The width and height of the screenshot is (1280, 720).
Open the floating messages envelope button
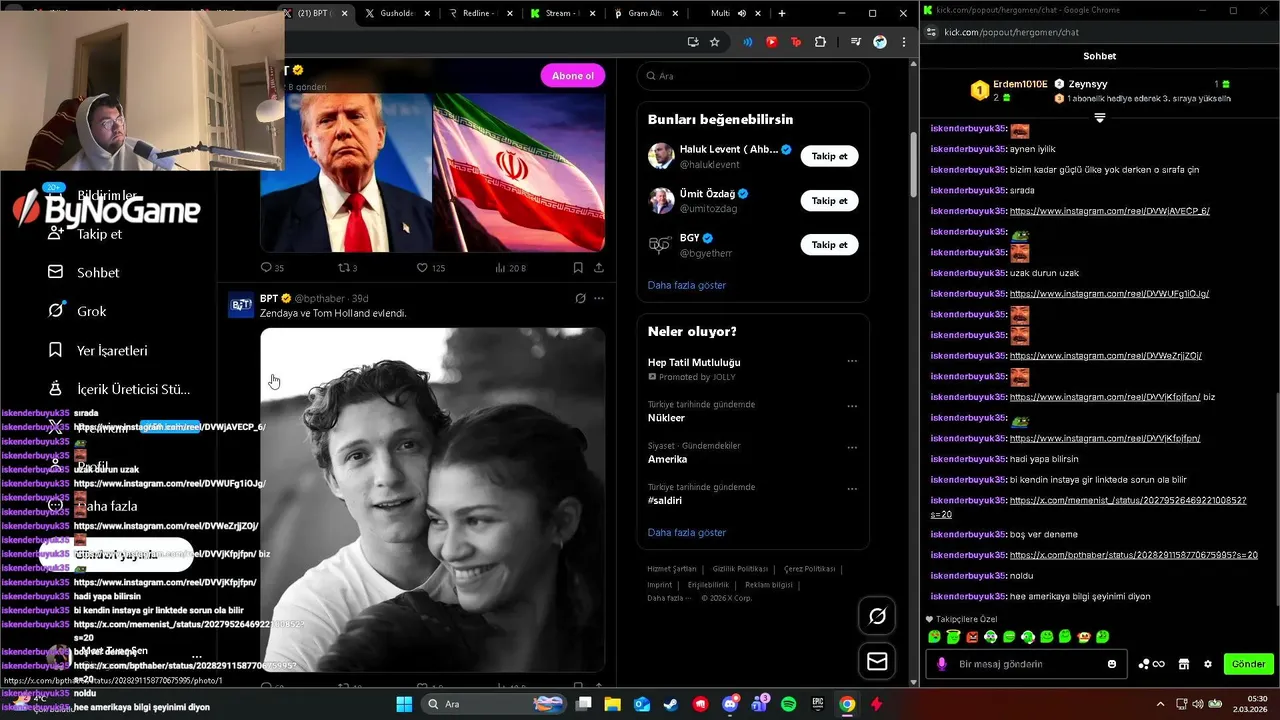[877, 661]
